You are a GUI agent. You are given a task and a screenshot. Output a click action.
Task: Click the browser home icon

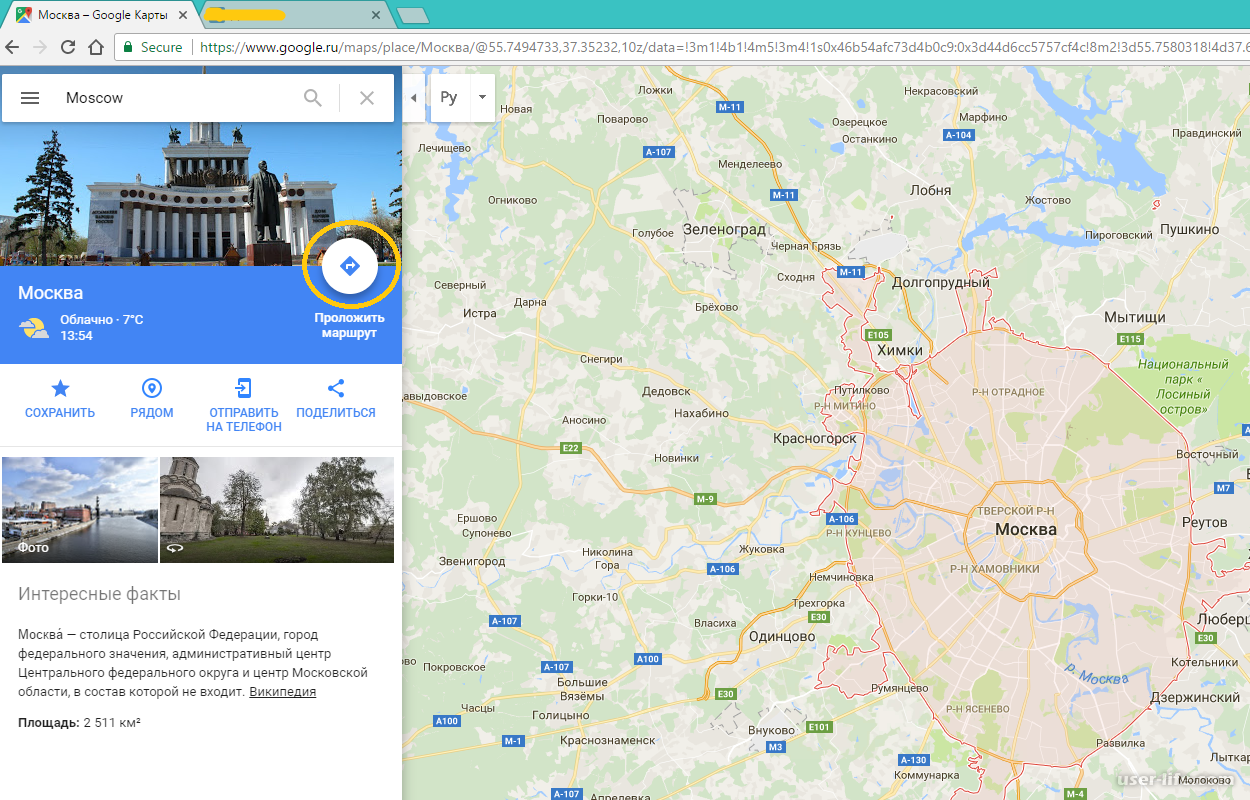[x=96, y=47]
